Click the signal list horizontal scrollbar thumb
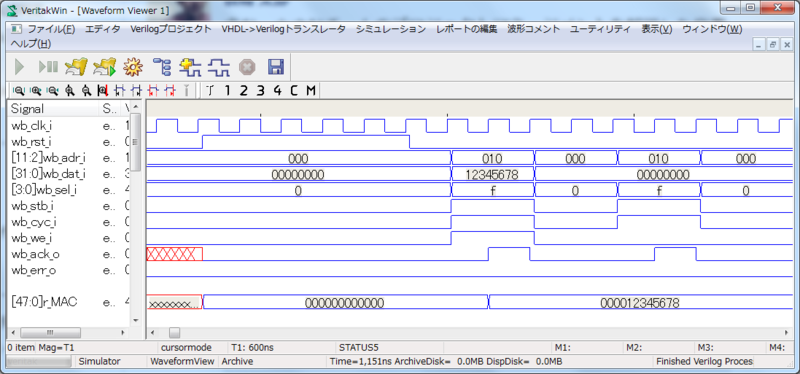 50,333
